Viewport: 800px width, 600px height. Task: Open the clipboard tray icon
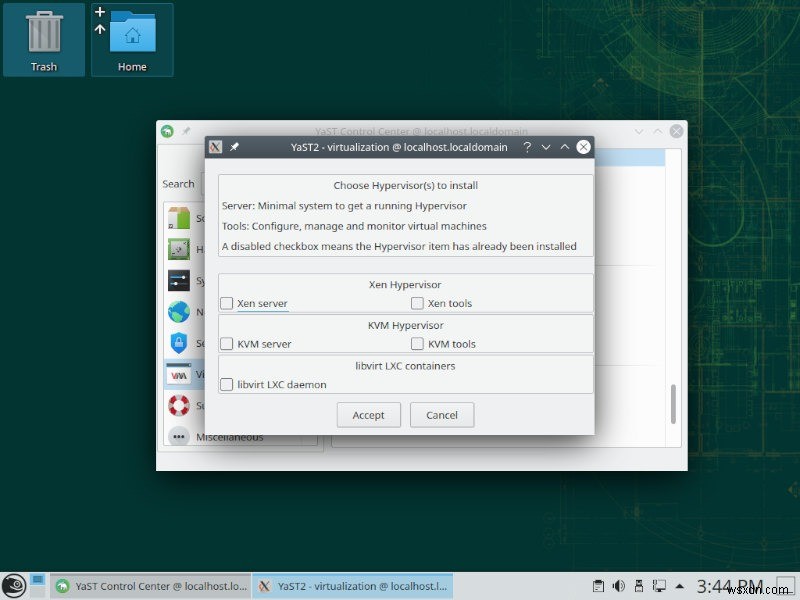[x=598, y=586]
